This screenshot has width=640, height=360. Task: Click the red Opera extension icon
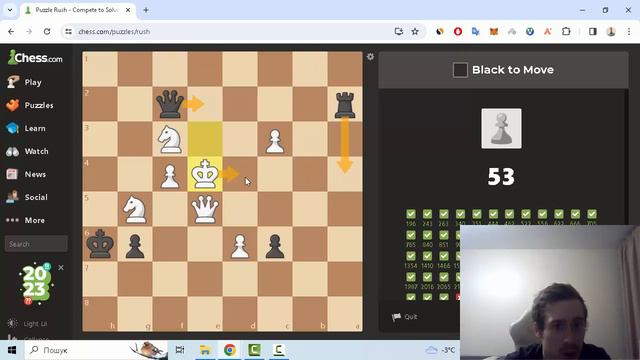(x=458, y=31)
